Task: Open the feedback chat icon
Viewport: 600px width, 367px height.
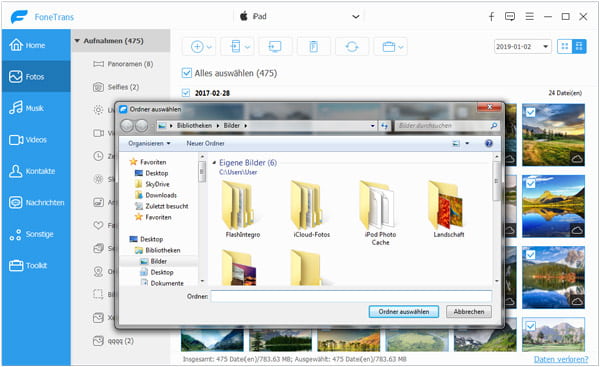Action: click(510, 16)
